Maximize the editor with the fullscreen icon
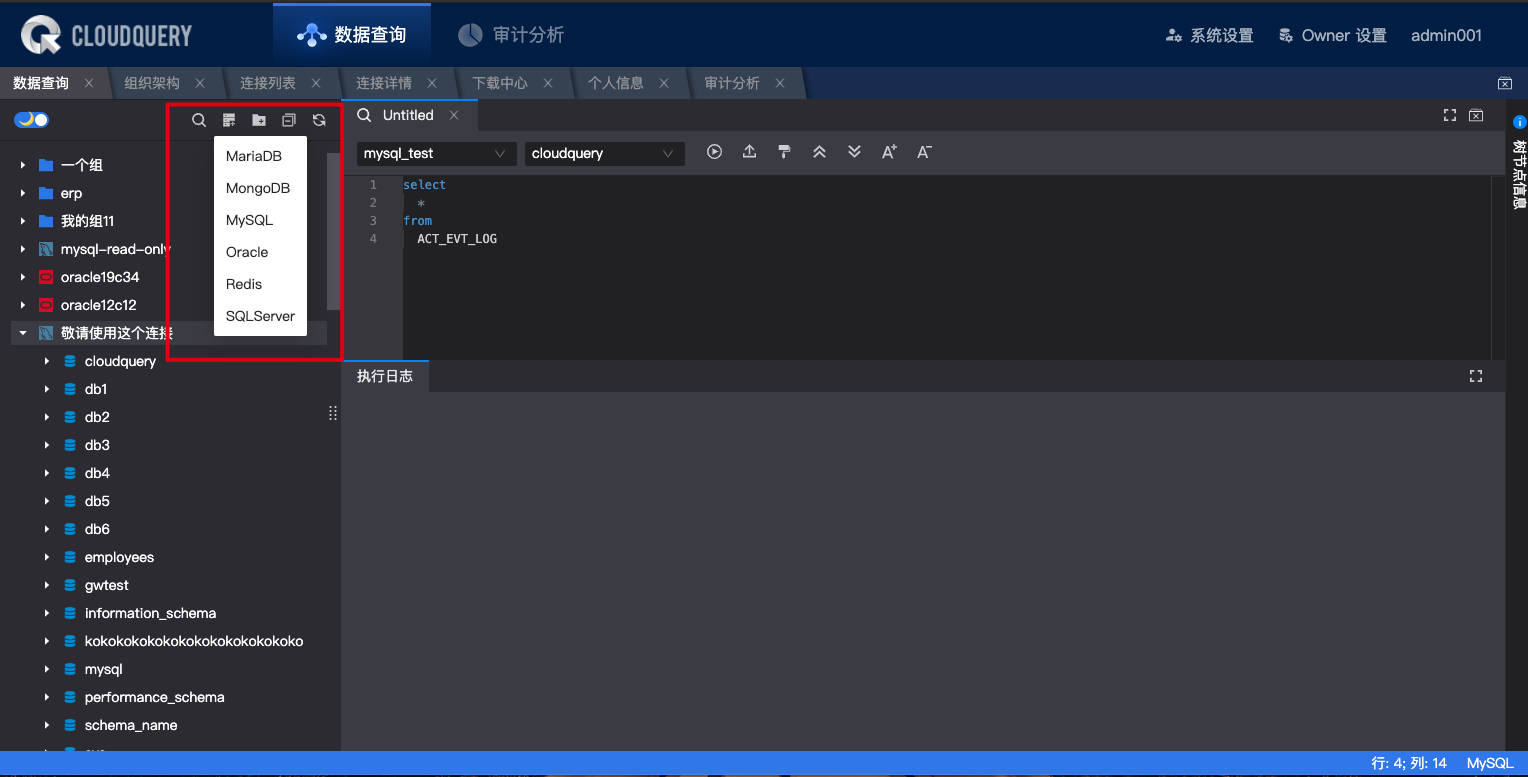The image size is (1528, 777). click(1450, 115)
